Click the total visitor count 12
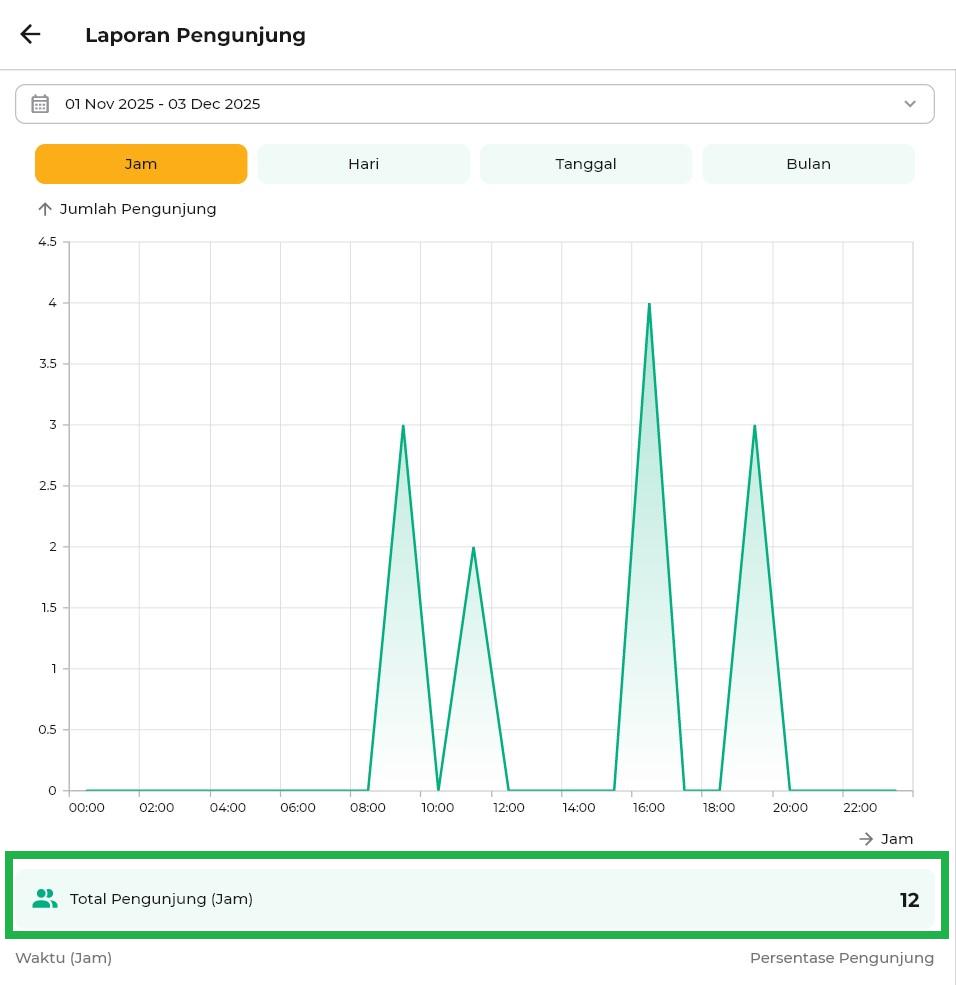Image resolution: width=956 pixels, height=985 pixels. [x=909, y=900]
